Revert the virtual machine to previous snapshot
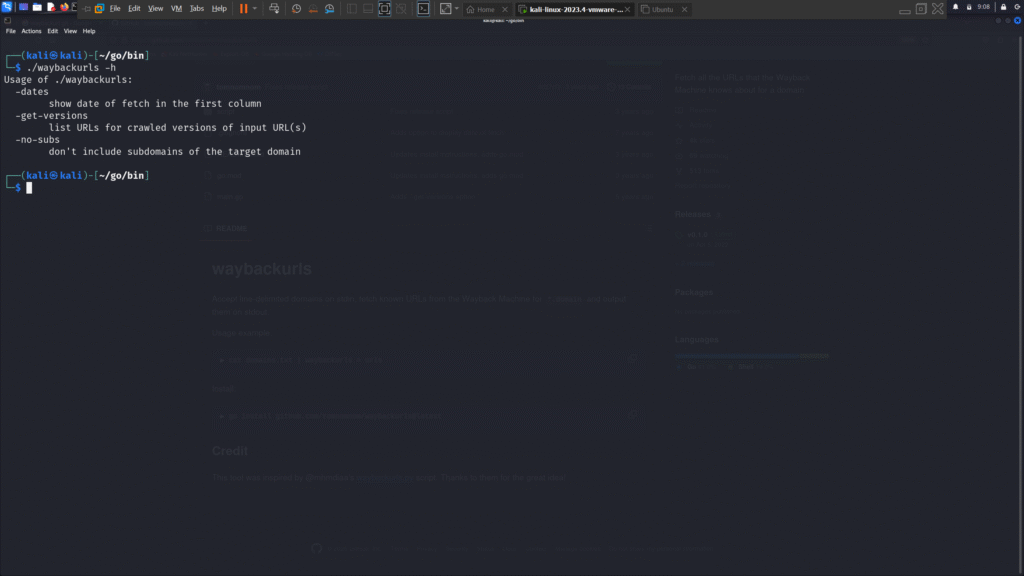This screenshot has width=1024, height=576. [313, 8]
